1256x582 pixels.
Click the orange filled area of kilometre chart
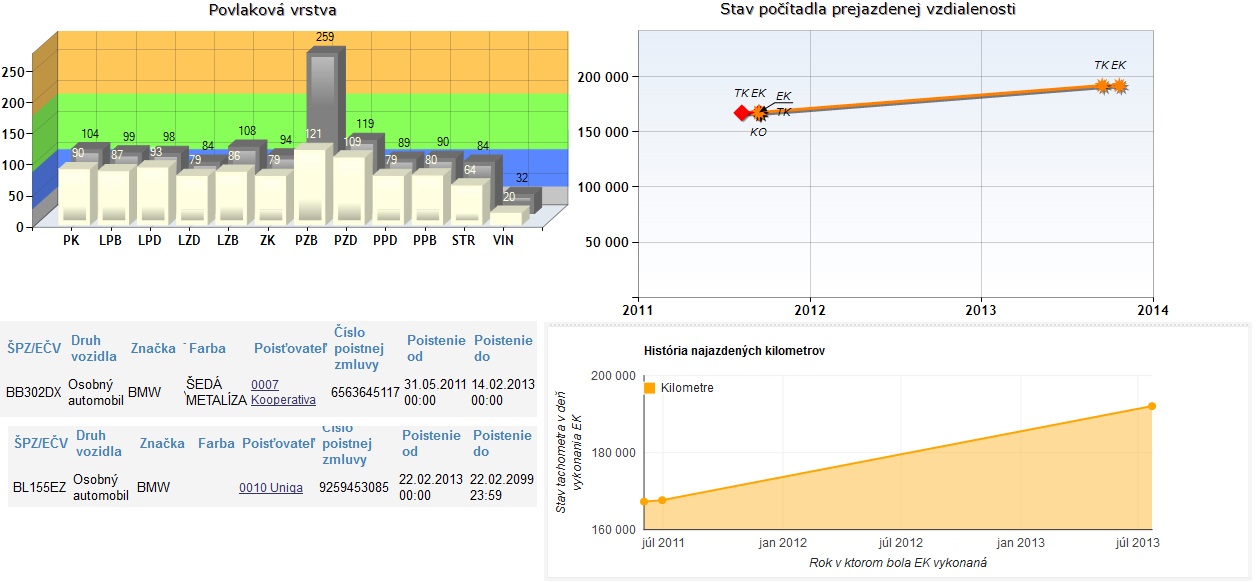point(950,500)
